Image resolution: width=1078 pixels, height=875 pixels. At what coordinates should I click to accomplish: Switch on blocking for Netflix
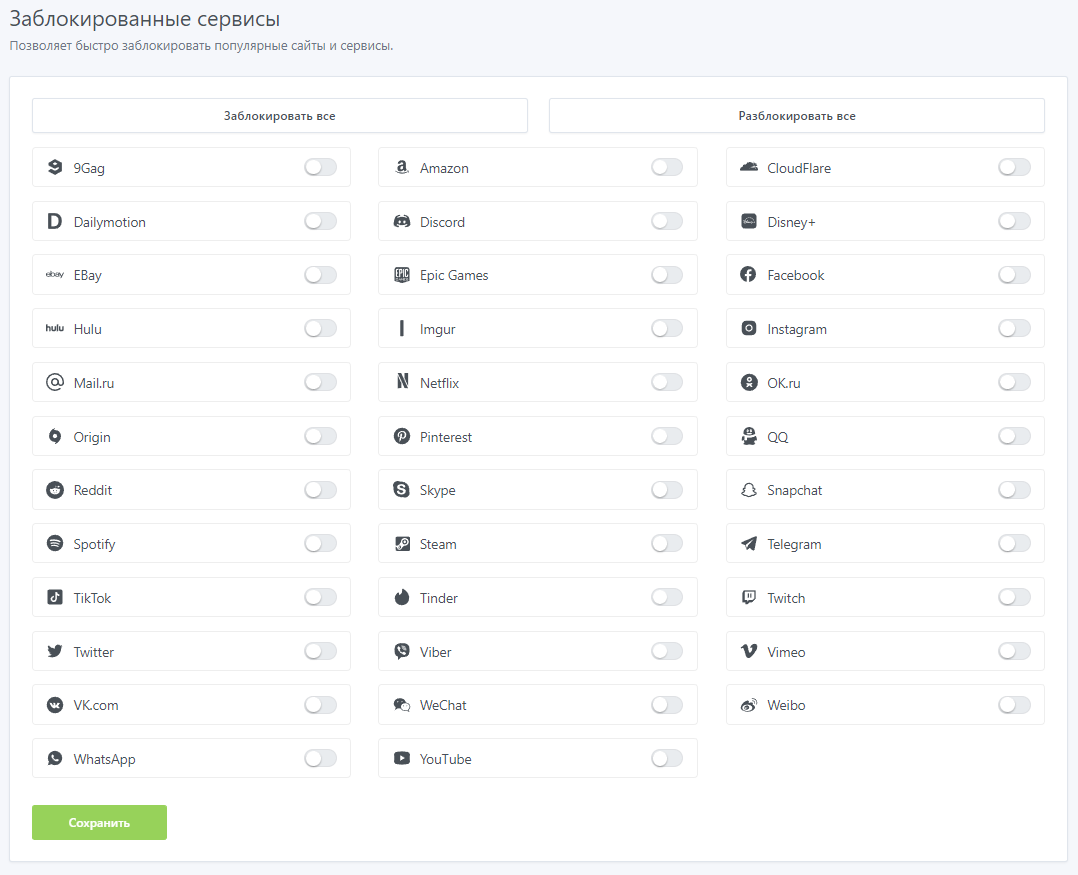point(668,382)
